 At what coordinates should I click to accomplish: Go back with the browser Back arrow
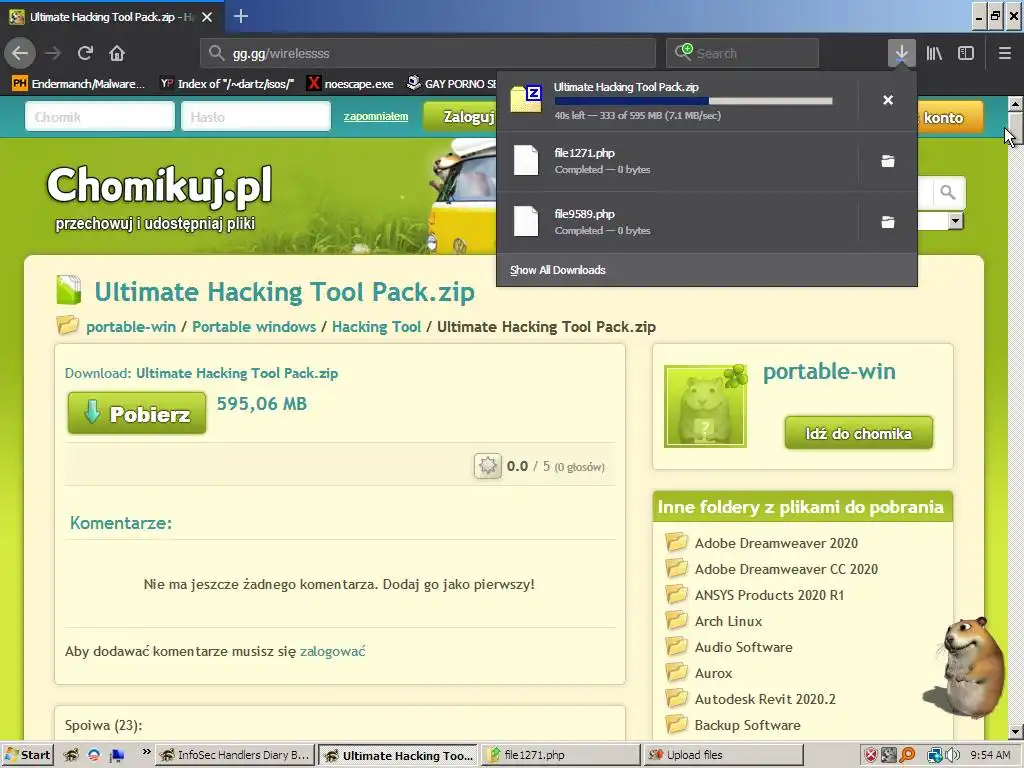(20, 53)
